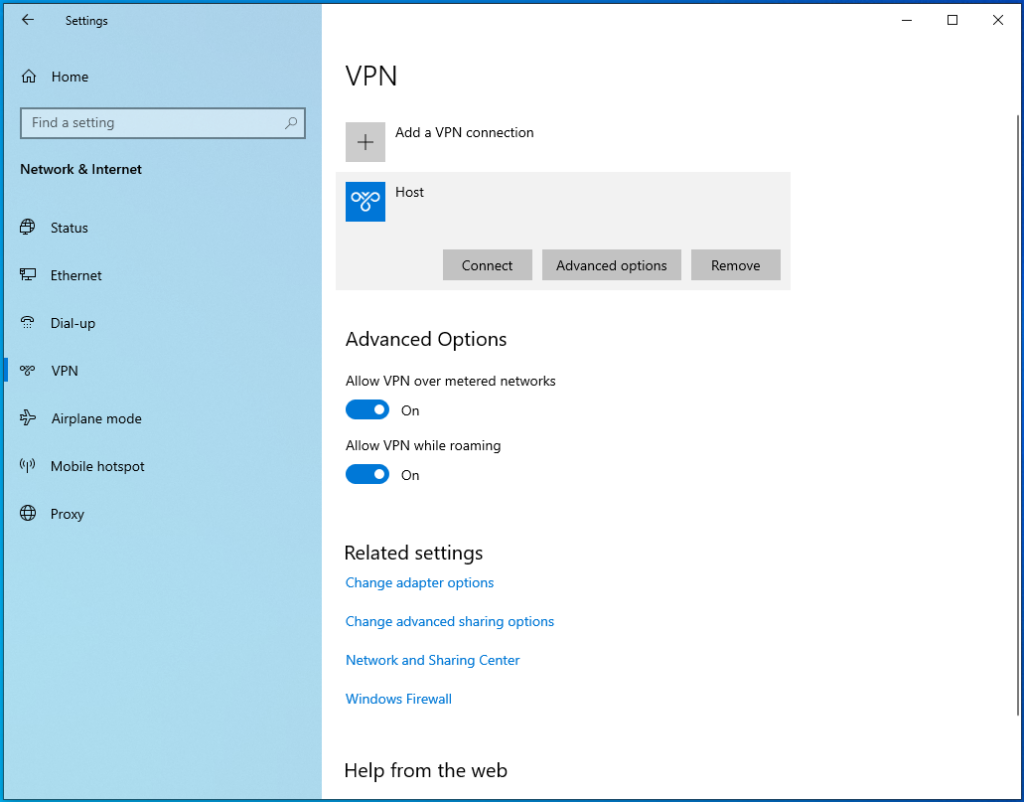Click the Host VPN connection icon
Viewport: 1024px width, 802px height.
pyautogui.click(x=365, y=201)
